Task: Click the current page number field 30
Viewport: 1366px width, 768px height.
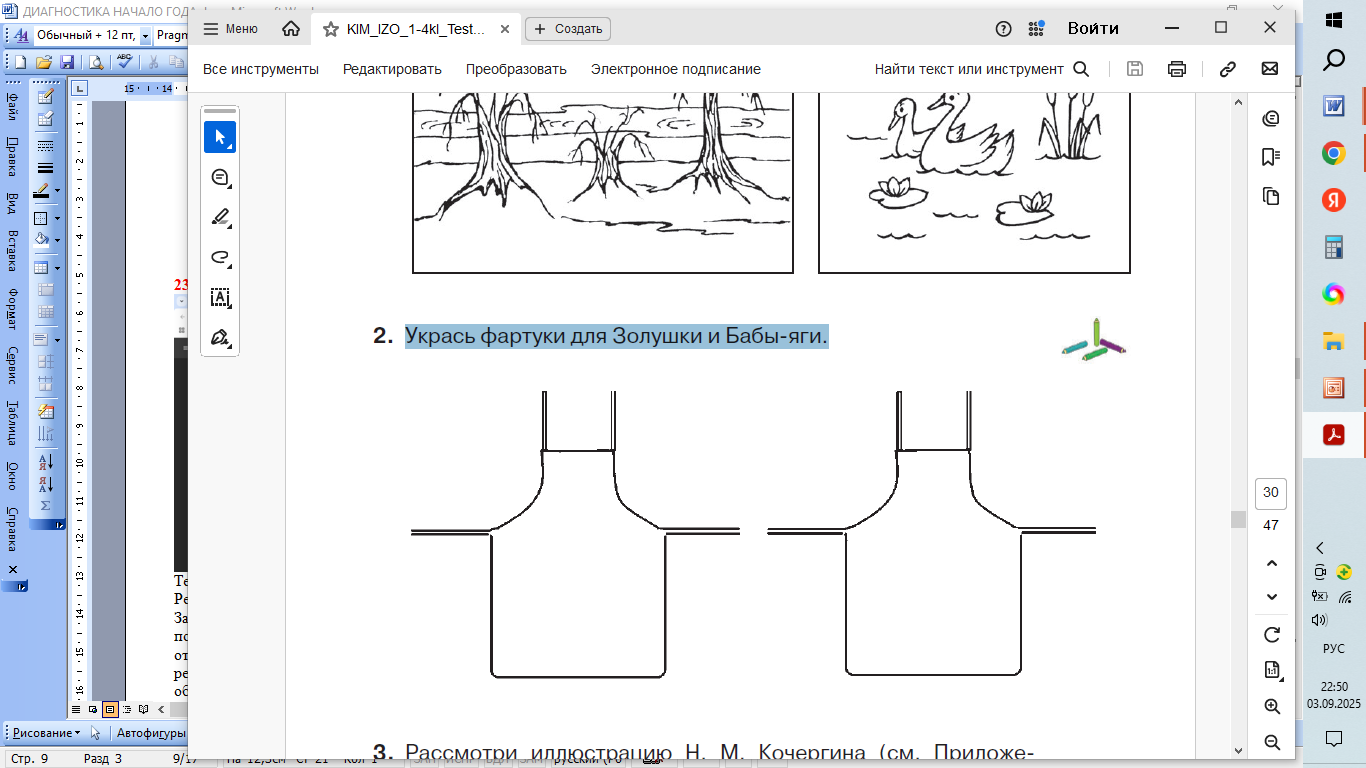Action: 1271,492
